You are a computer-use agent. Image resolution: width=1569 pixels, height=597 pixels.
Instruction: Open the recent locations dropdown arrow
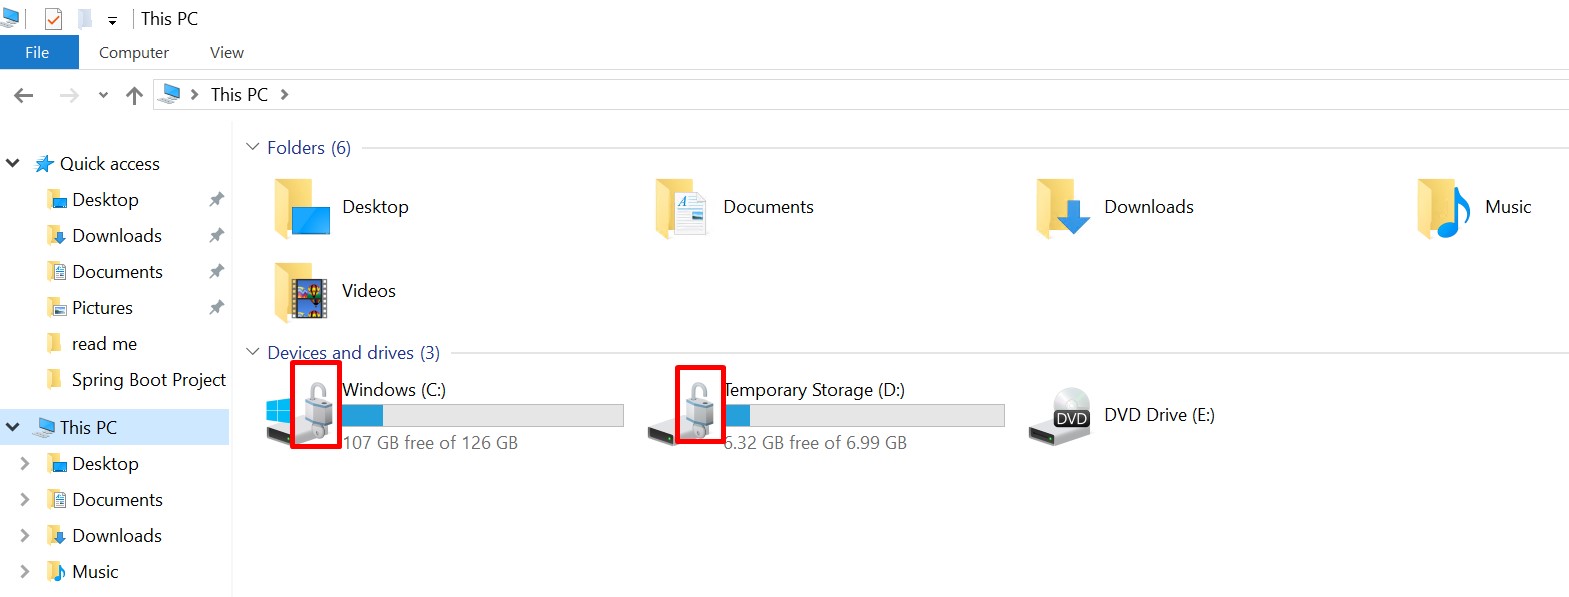click(x=103, y=95)
